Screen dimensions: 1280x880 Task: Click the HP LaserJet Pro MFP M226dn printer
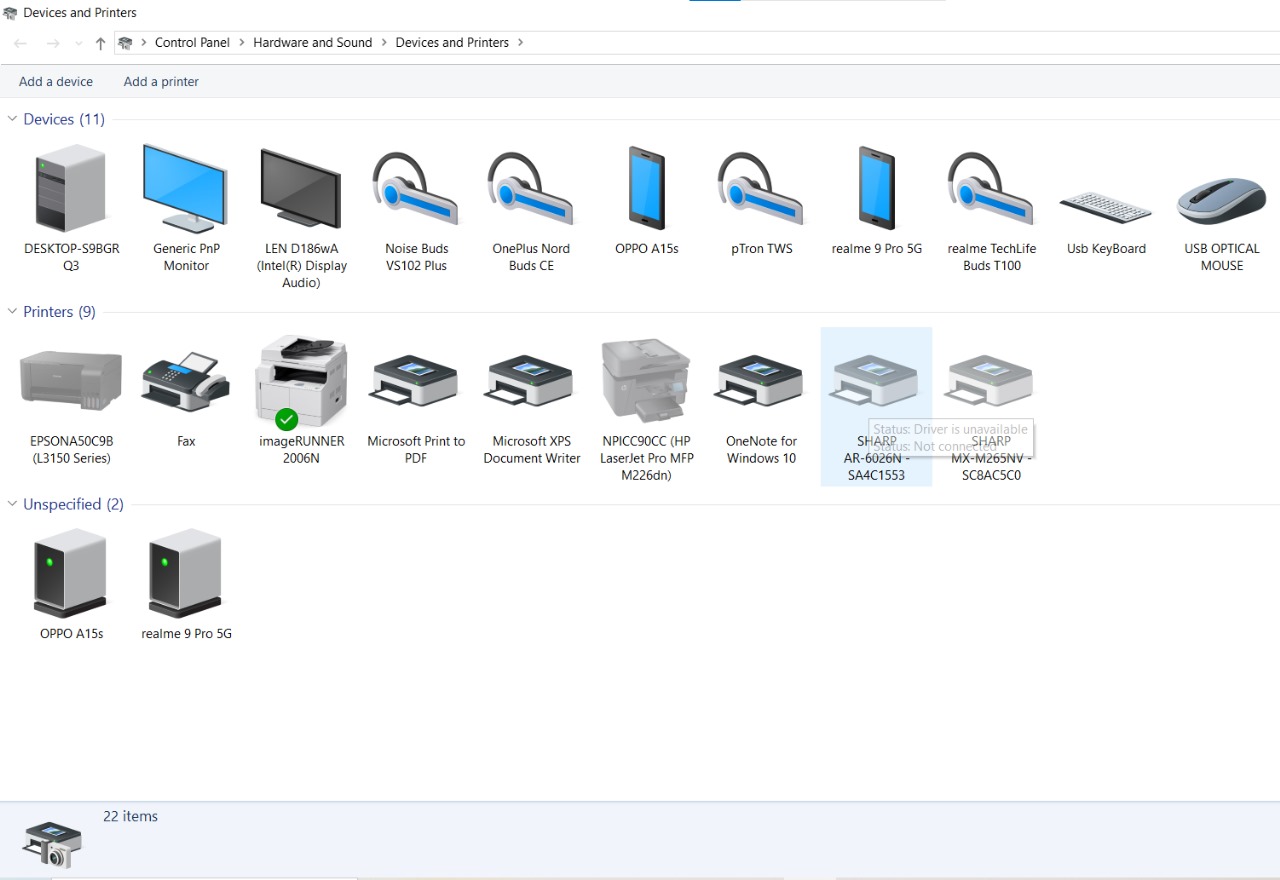[x=646, y=382]
